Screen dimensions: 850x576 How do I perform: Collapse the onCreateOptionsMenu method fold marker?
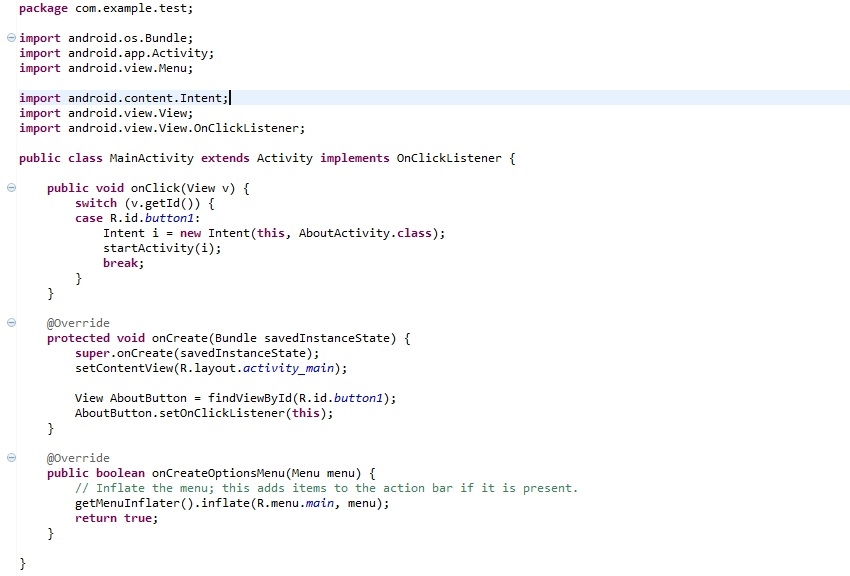click(x=11, y=457)
